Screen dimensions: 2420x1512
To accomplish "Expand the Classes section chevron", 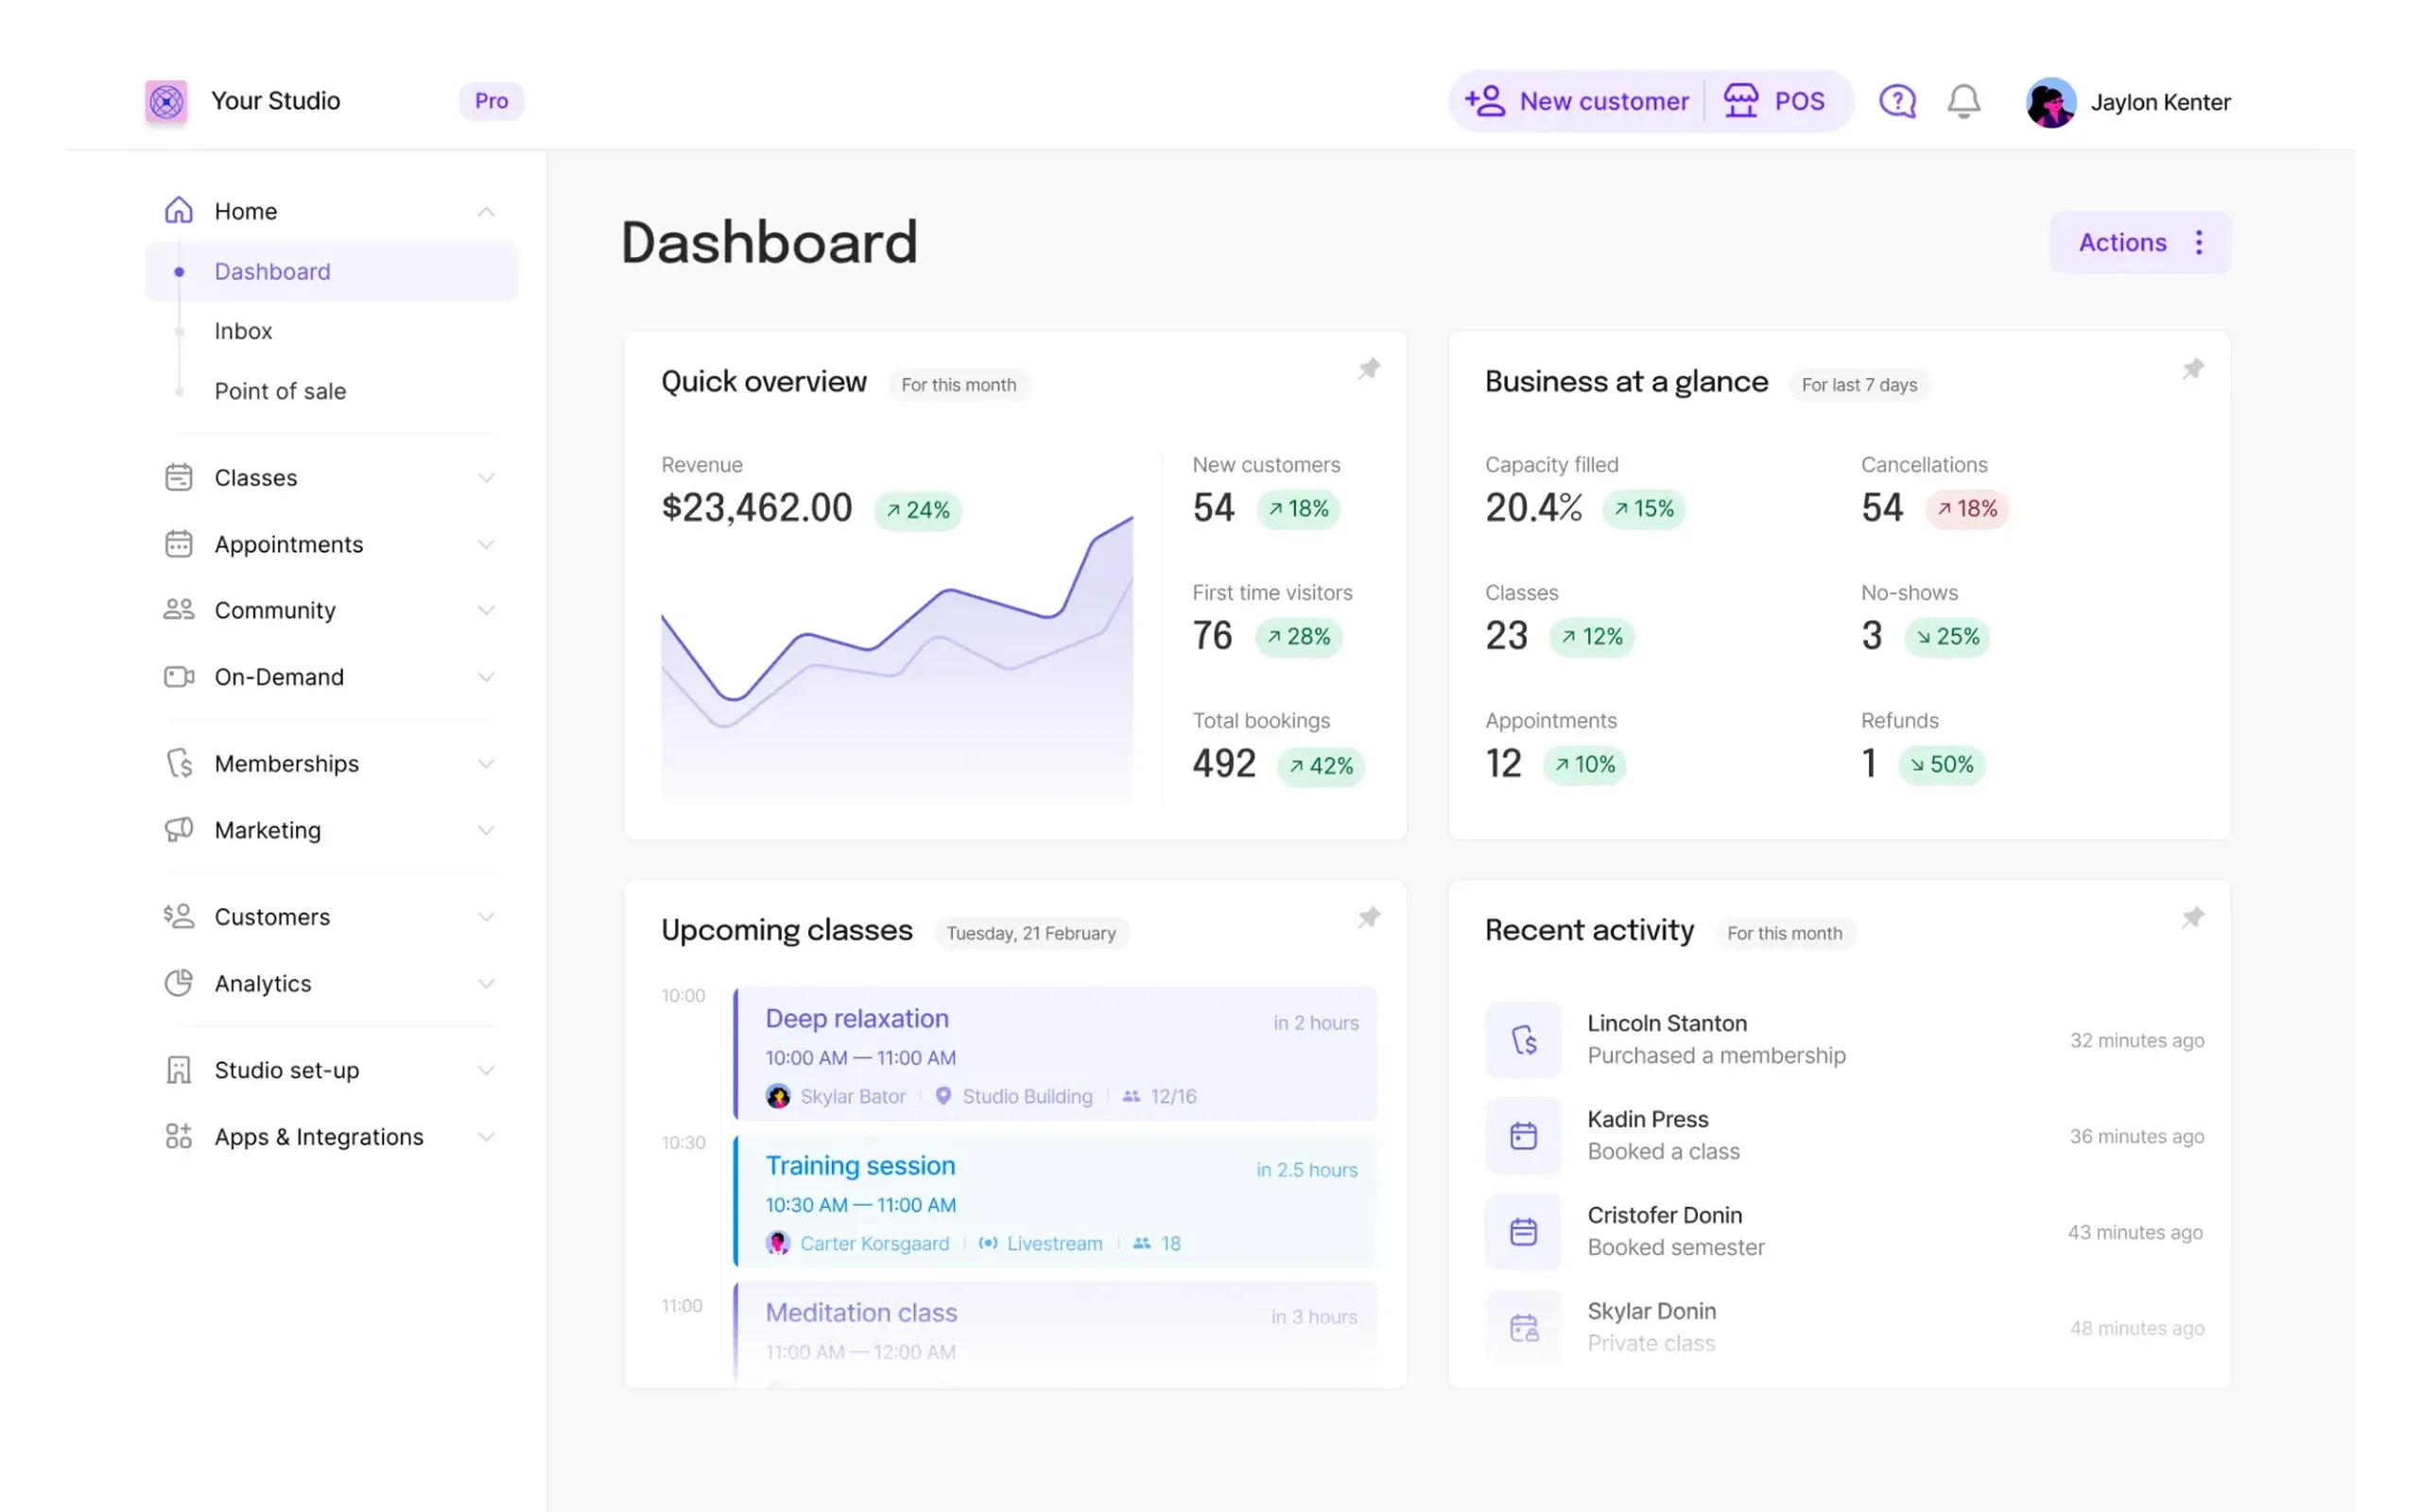I will point(486,478).
